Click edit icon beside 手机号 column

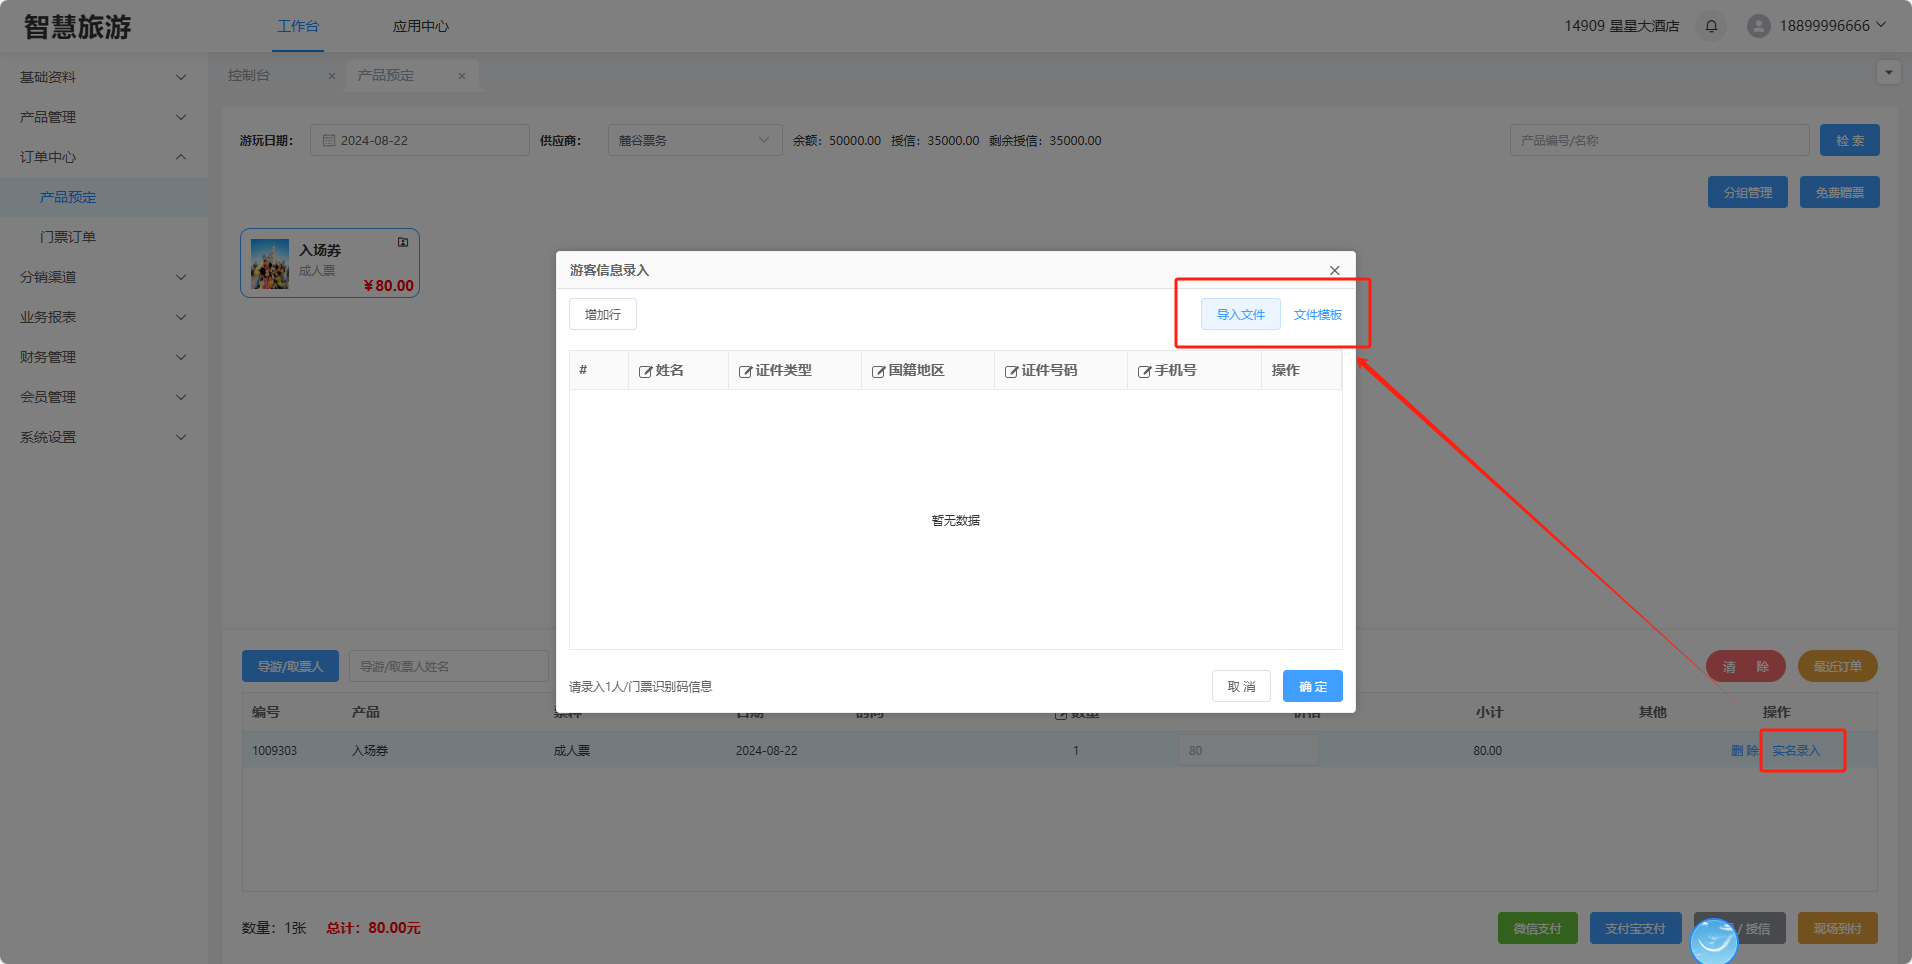(x=1144, y=371)
